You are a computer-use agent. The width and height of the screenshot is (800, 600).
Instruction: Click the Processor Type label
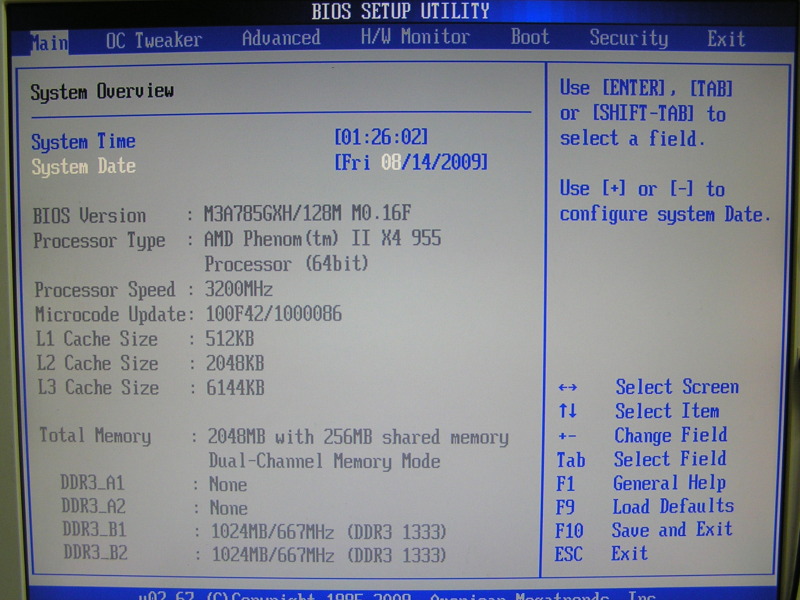coord(99,241)
